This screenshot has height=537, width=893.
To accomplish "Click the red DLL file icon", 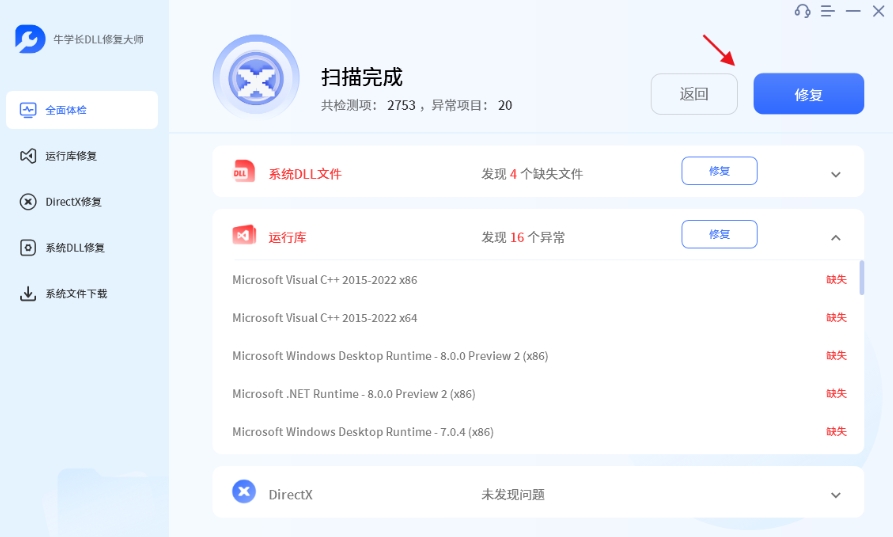I will [x=244, y=172].
